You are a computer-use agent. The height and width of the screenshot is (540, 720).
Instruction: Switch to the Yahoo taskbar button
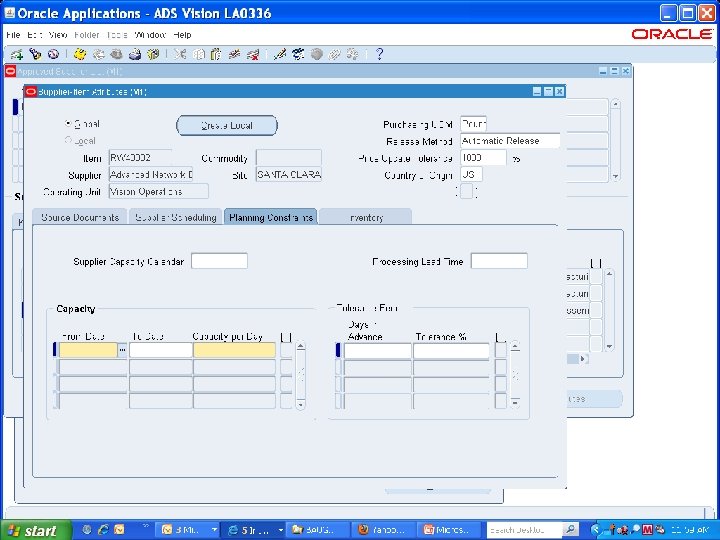[383, 530]
